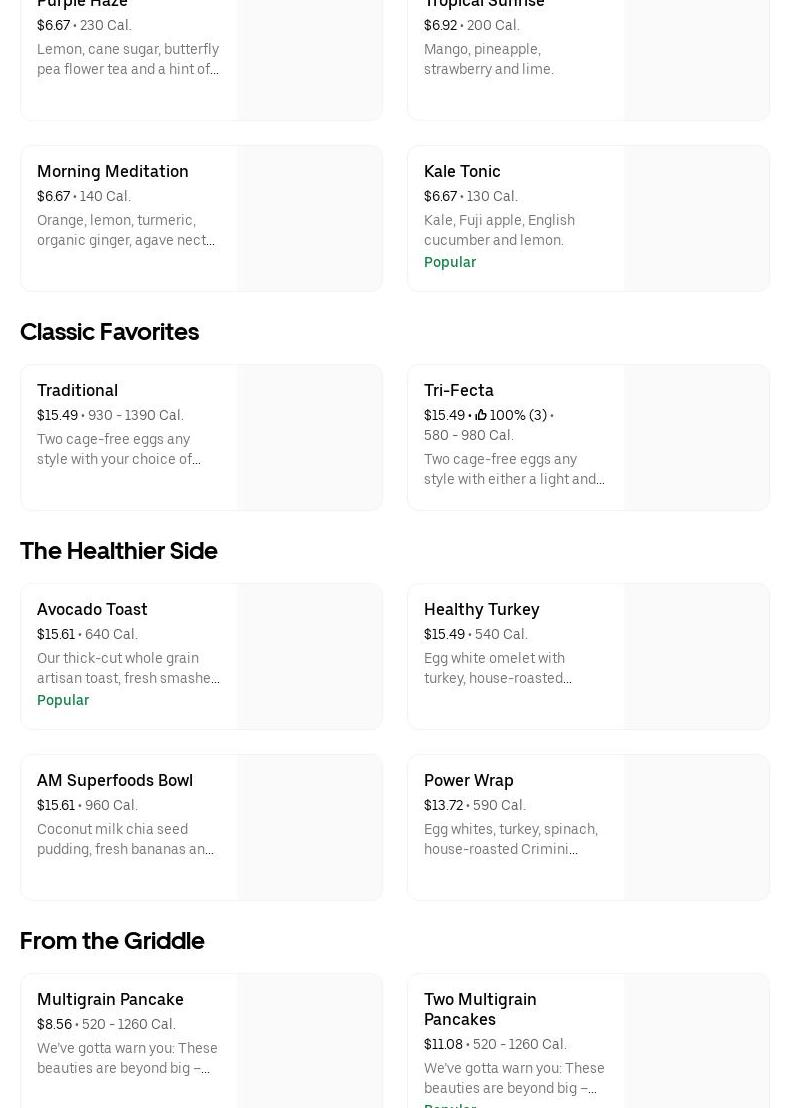Image resolution: width=804 pixels, height=1108 pixels.
Task: Choose the Power Wrap item
Action: [468, 780]
